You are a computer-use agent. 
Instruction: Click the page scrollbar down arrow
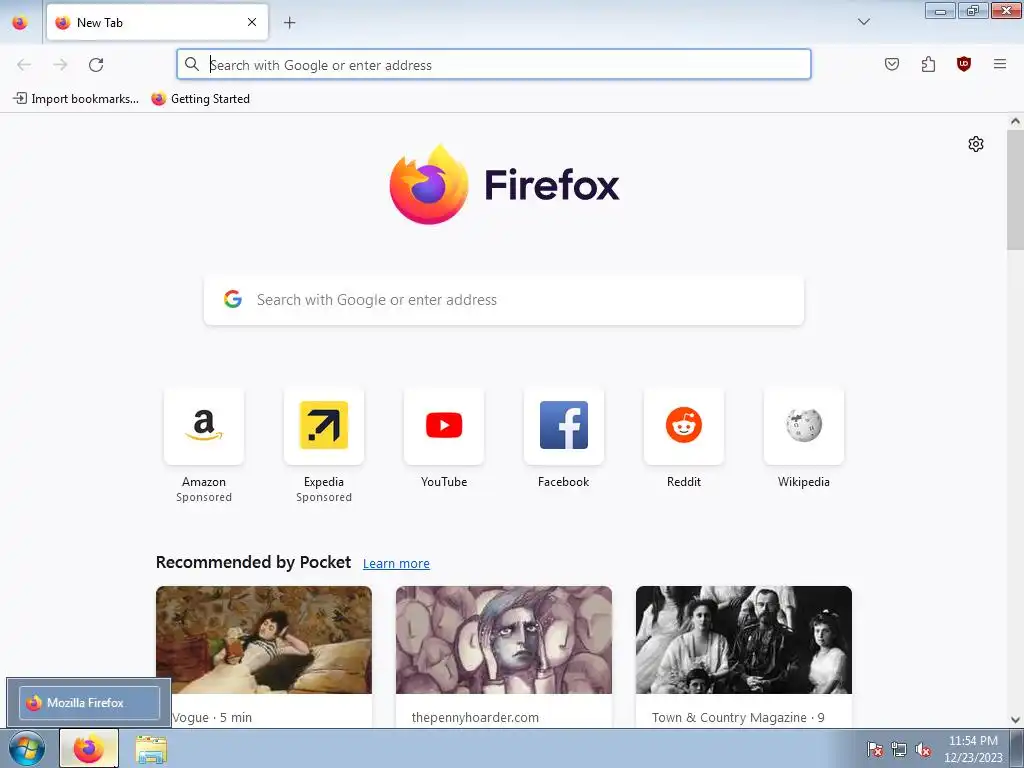(1015, 720)
